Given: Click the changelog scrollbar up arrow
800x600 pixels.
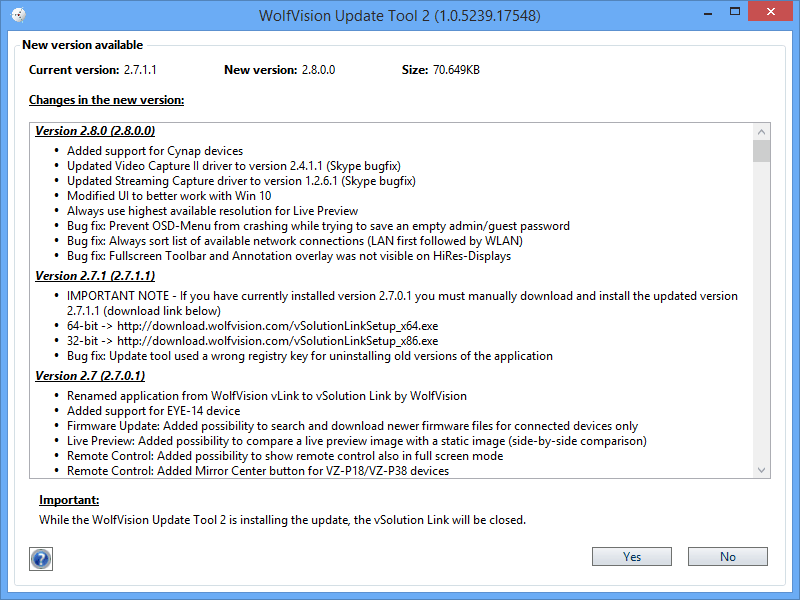Looking at the screenshot, I should (761, 132).
